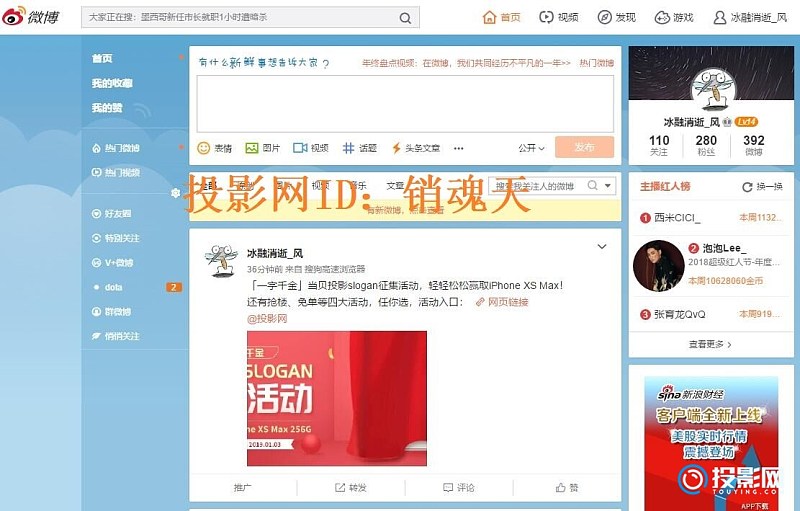Open 张育龙QvQ ranking entry

click(x=680, y=314)
